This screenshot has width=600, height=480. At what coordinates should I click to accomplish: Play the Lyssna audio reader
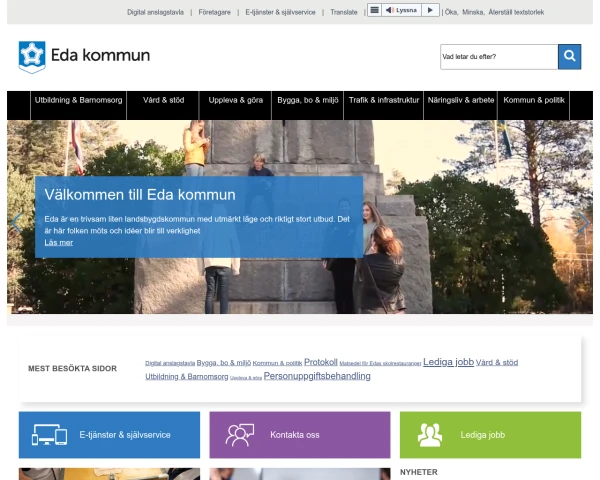click(x=430, y=10)
